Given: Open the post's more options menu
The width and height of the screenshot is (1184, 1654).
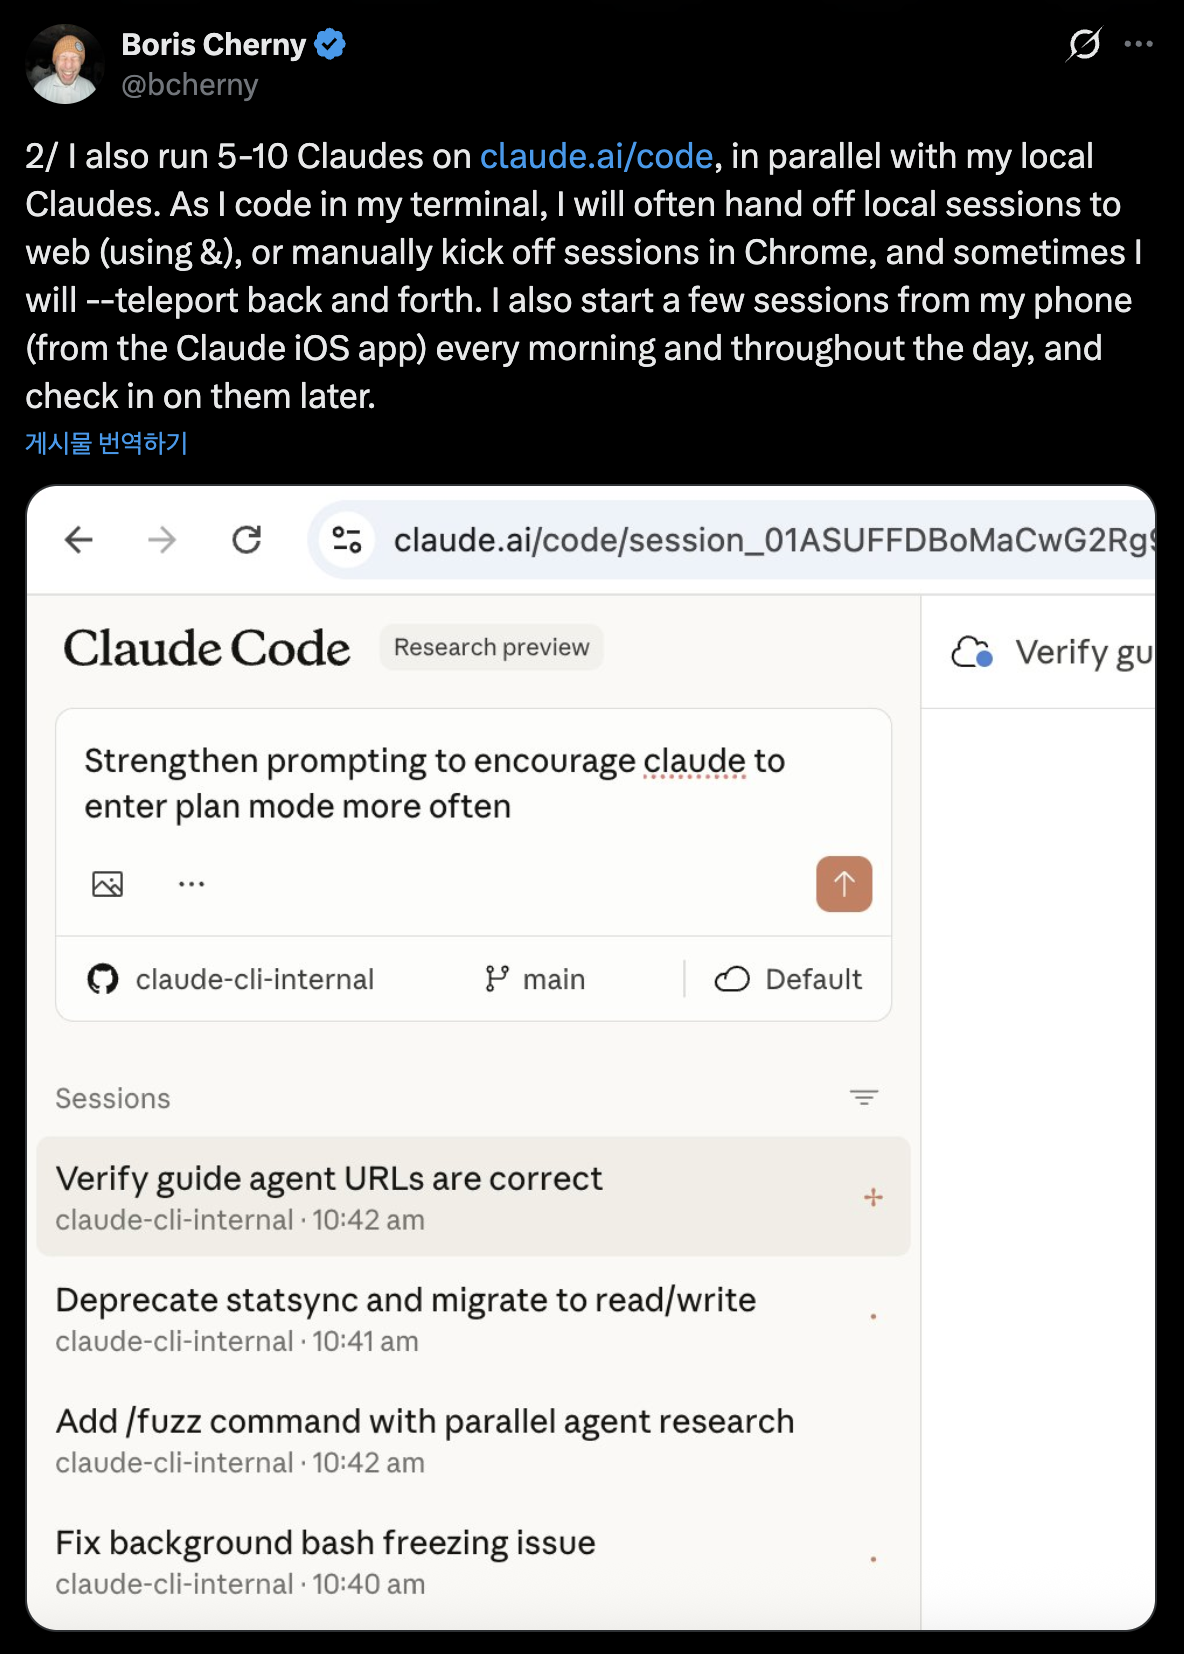Looking at the screenshot, I should coord(1139,44).
